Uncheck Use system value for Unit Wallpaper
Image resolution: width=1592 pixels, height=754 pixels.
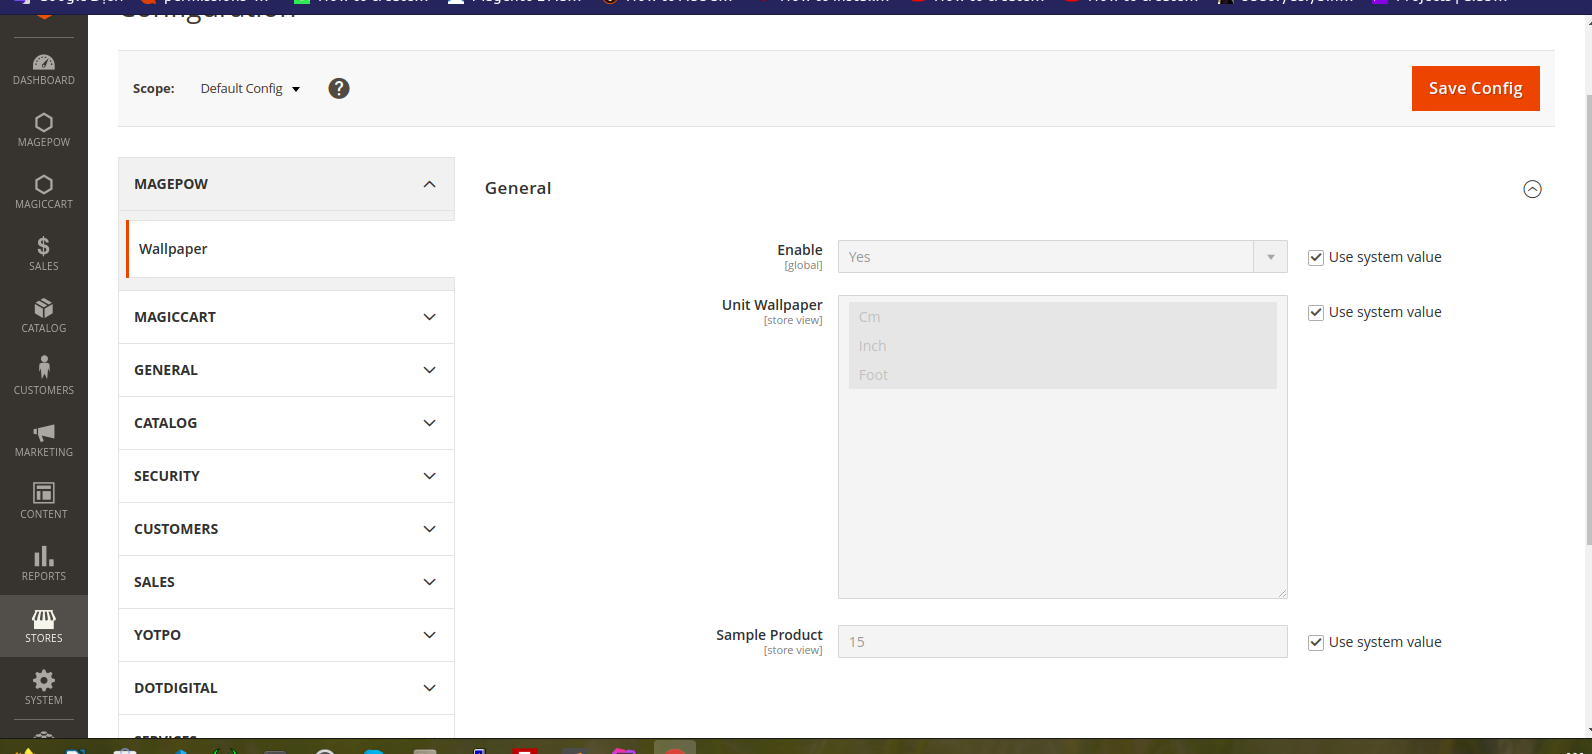click(1316, 313)
